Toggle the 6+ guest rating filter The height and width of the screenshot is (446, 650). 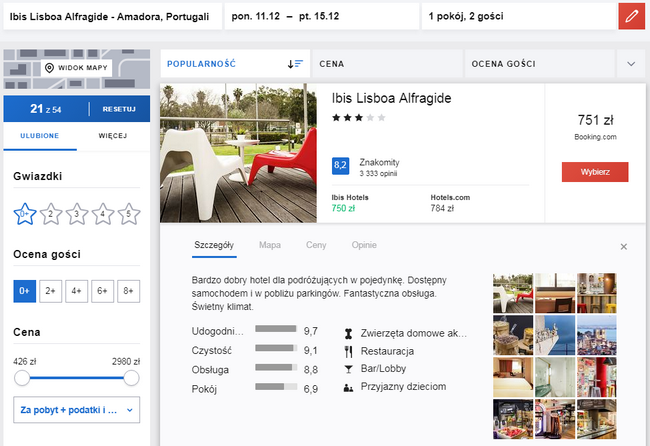[102, 290]
